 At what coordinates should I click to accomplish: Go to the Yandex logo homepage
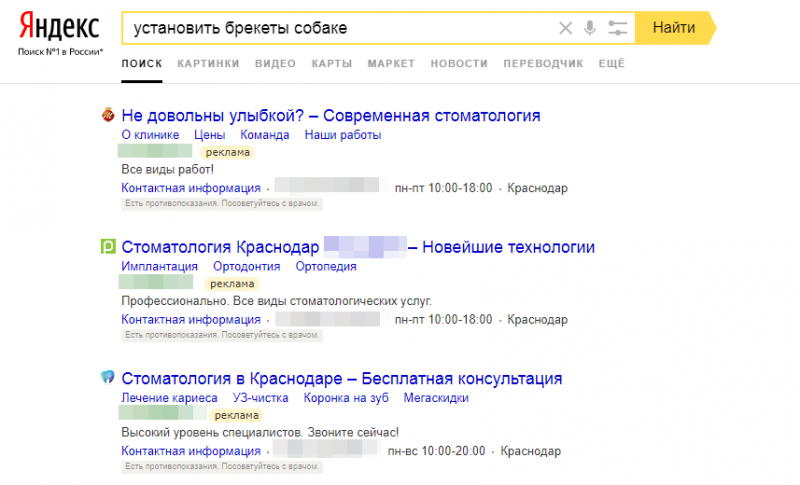59,27
